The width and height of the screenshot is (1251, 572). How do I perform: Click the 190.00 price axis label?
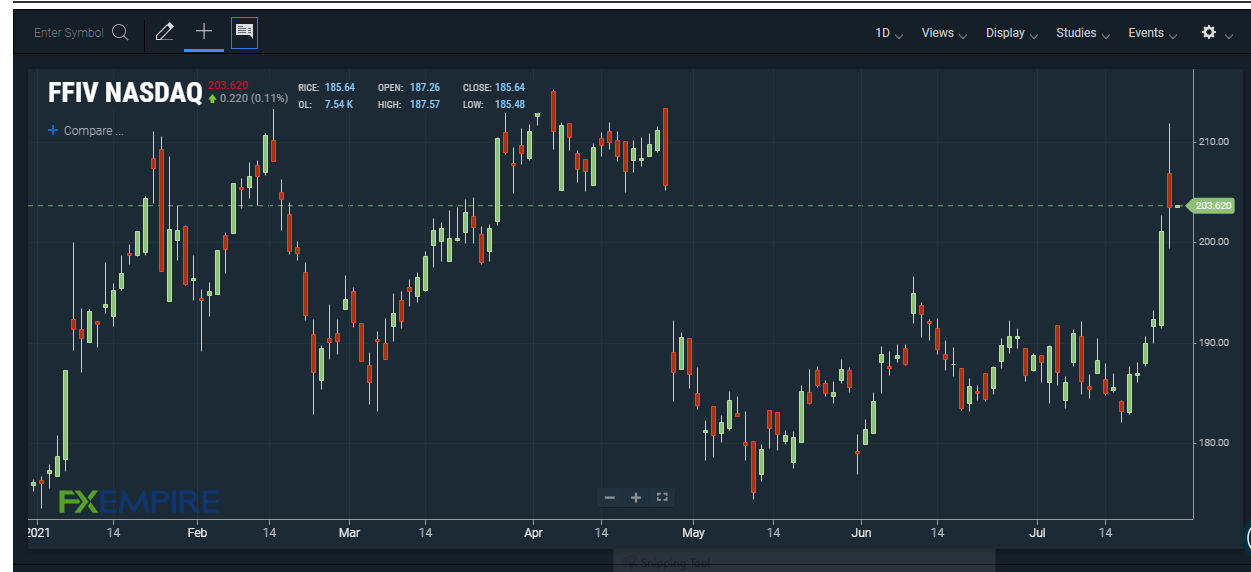pos(1215,342)
